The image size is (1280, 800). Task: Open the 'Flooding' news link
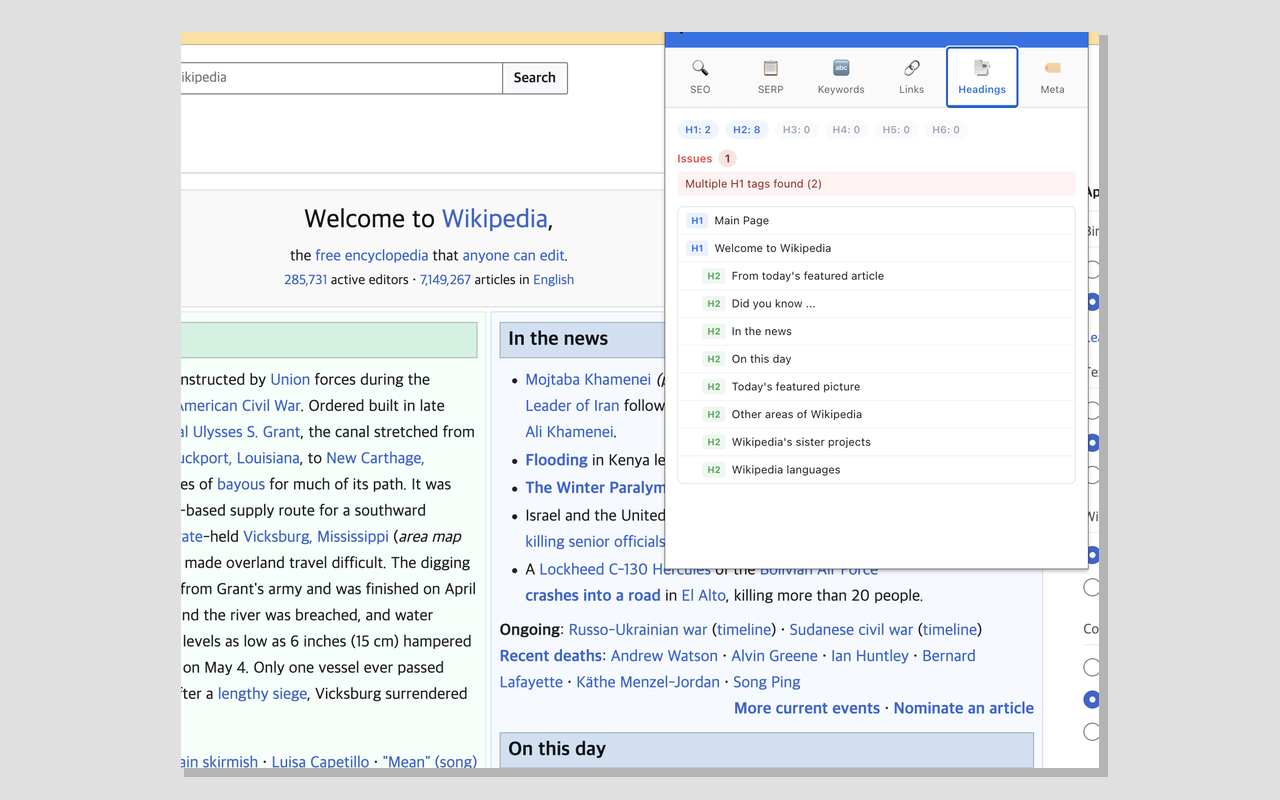pyautogui.click(x=556, y=460)
